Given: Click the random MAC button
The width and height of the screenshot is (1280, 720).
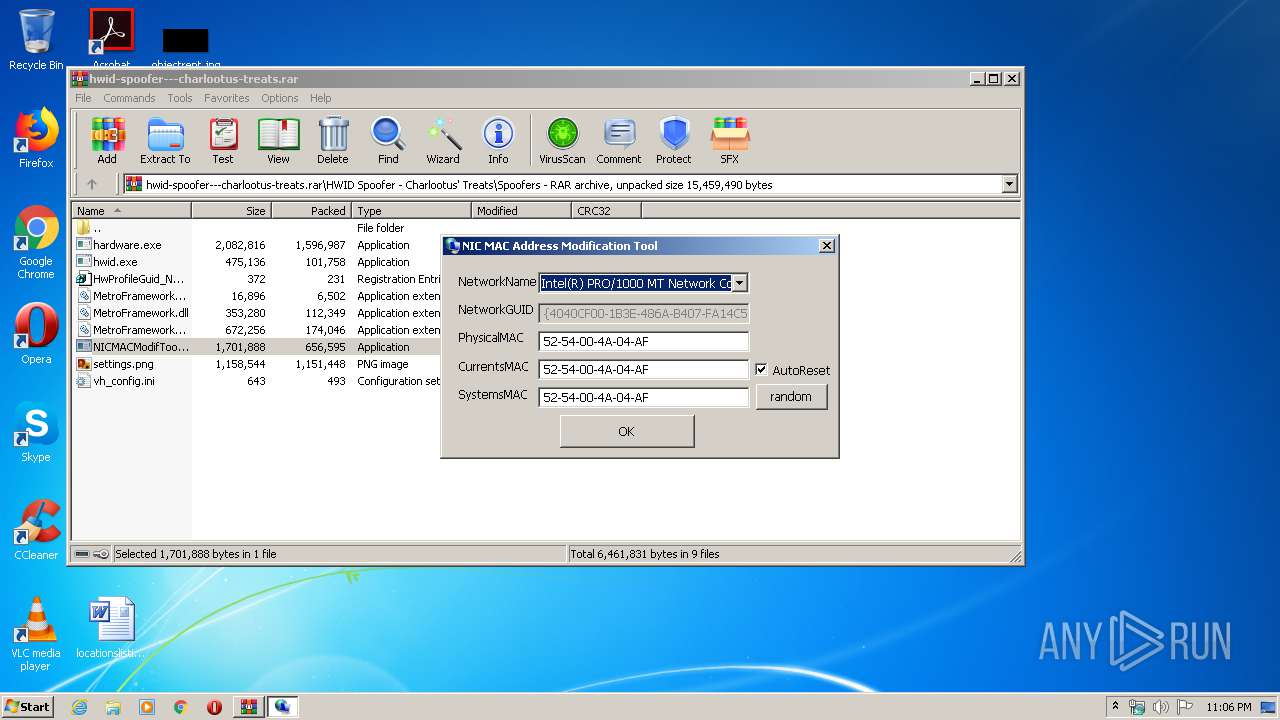Looking at the screenshot, I should tap(791, 396).
